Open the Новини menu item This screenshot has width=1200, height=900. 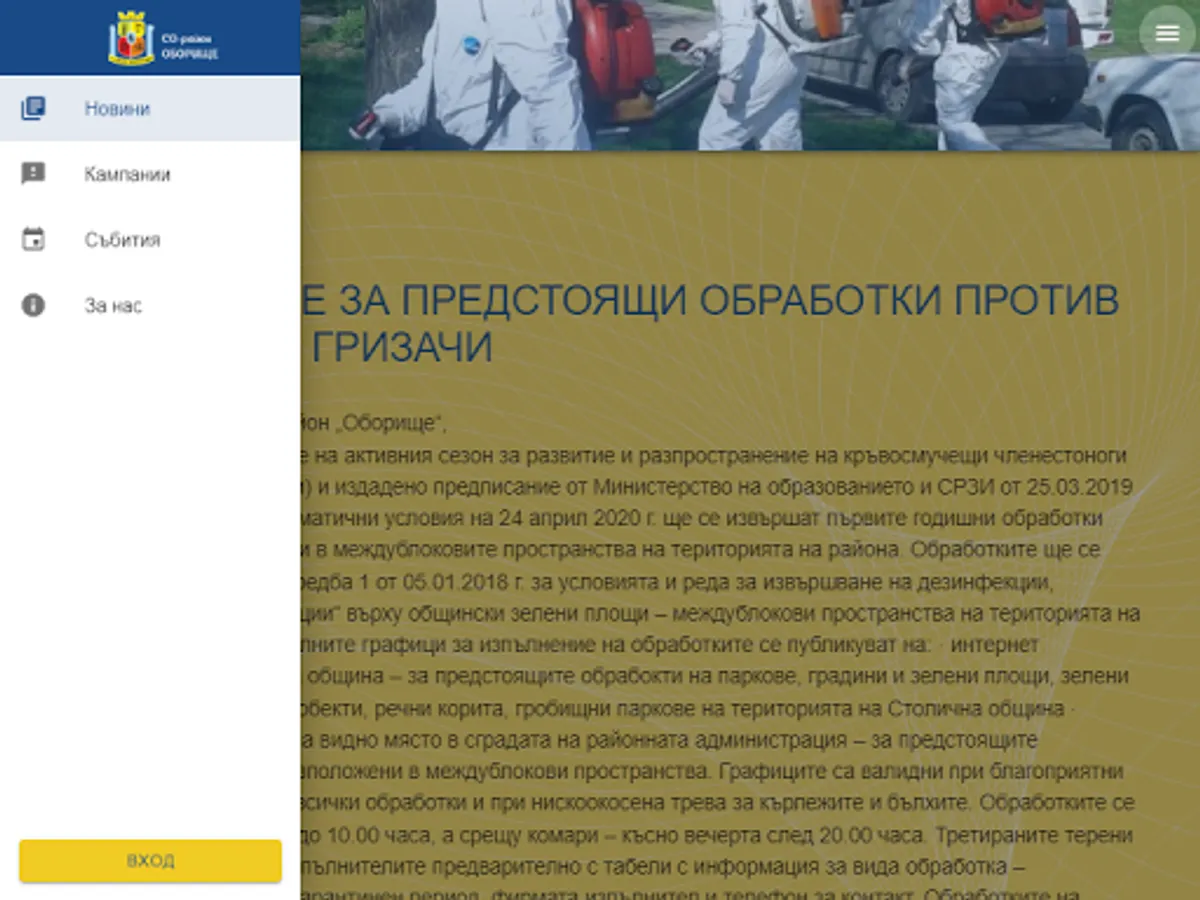pos(150,109)
